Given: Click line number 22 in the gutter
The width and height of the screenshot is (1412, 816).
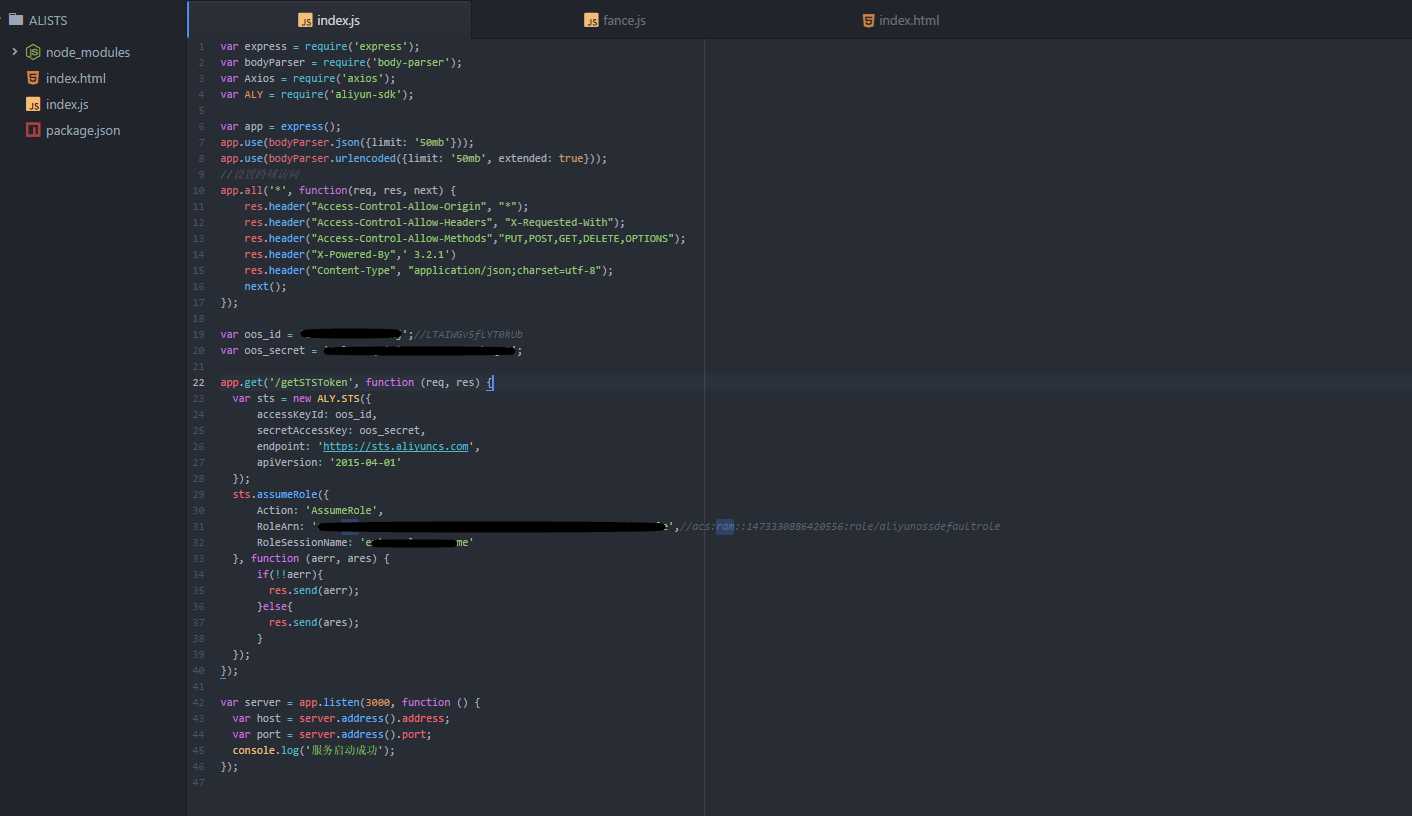Looking at the screenshot, I should pos(198,382).
